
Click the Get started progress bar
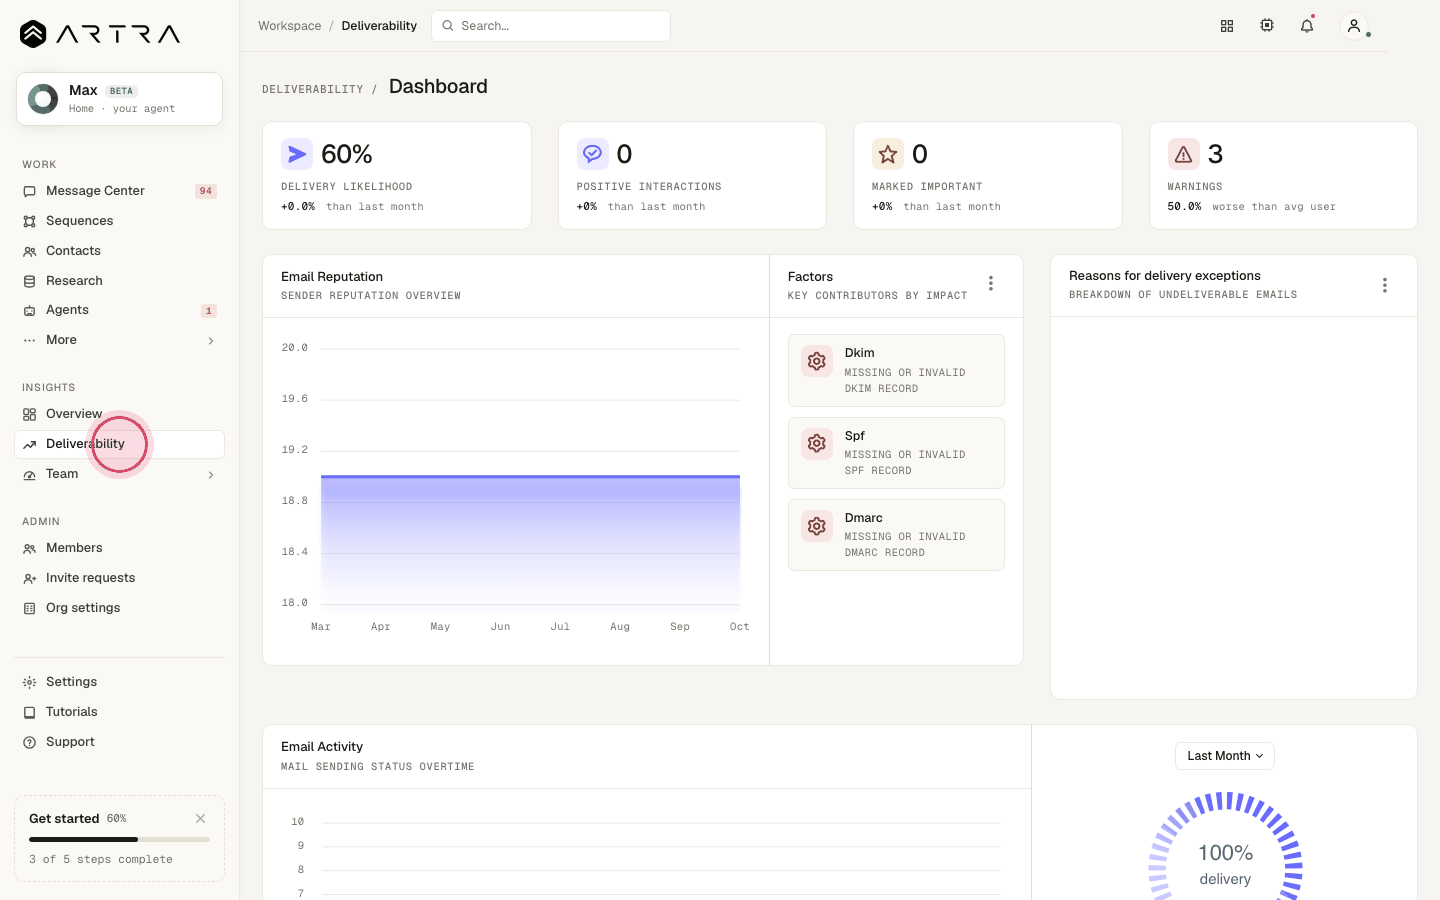120,839
